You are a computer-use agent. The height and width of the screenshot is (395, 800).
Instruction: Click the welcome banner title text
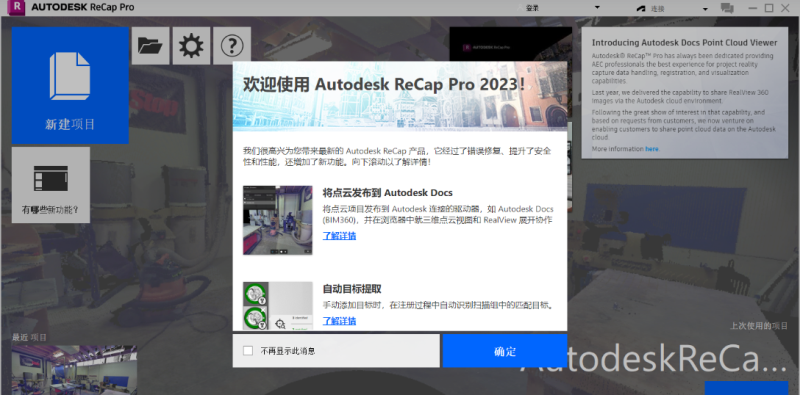[x=384, y=85]
